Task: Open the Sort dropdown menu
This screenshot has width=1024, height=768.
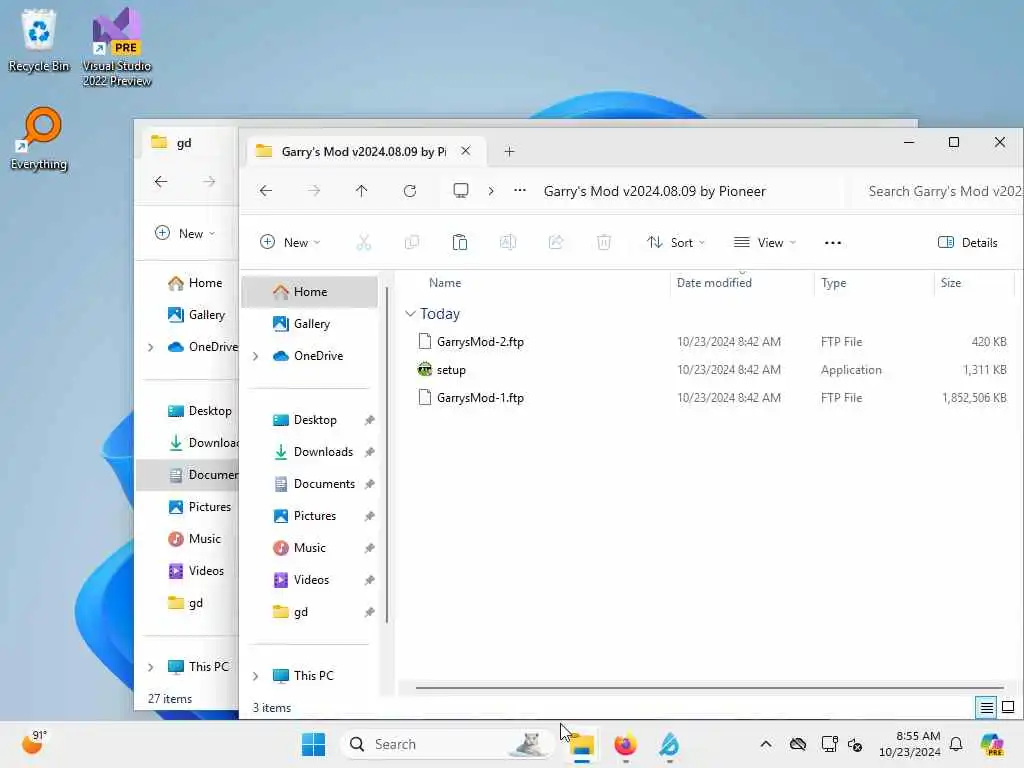Action: pos(676,243)
